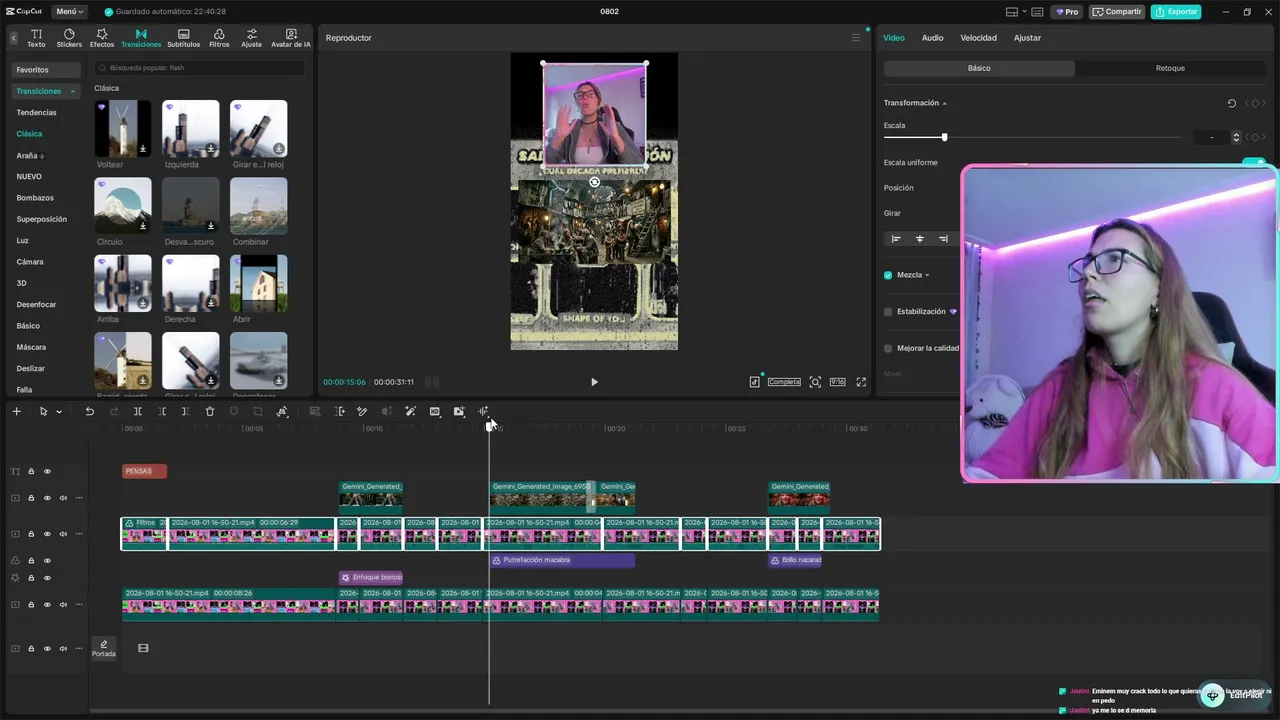Open the 9:16 aspect ratio selector
Image resolution: width=1280 pixels, height=720 pixels.
[x=837, y=382]
